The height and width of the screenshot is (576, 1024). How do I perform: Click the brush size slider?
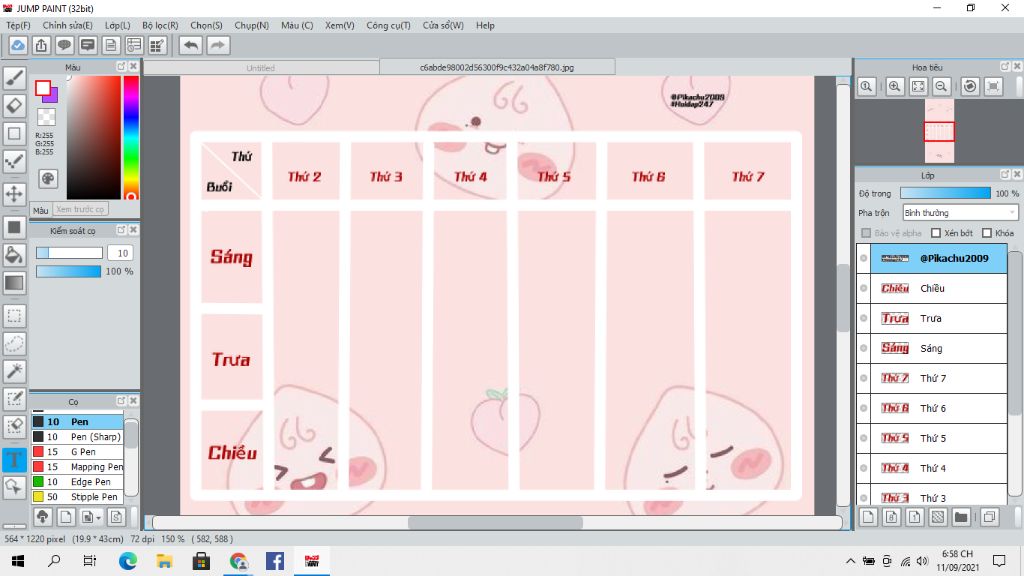[x=69, y=253]
